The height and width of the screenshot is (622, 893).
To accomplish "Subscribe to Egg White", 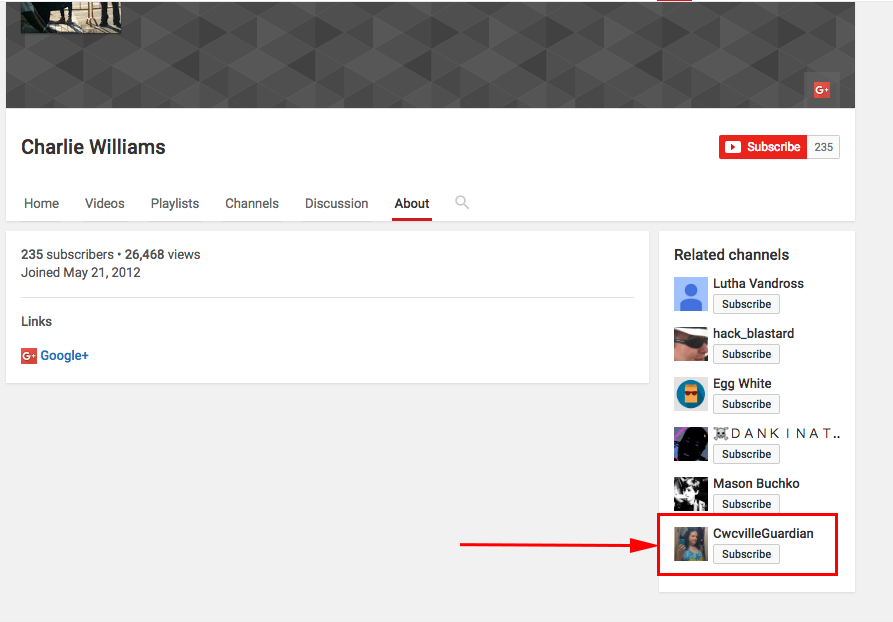I will tap(746, 404).
